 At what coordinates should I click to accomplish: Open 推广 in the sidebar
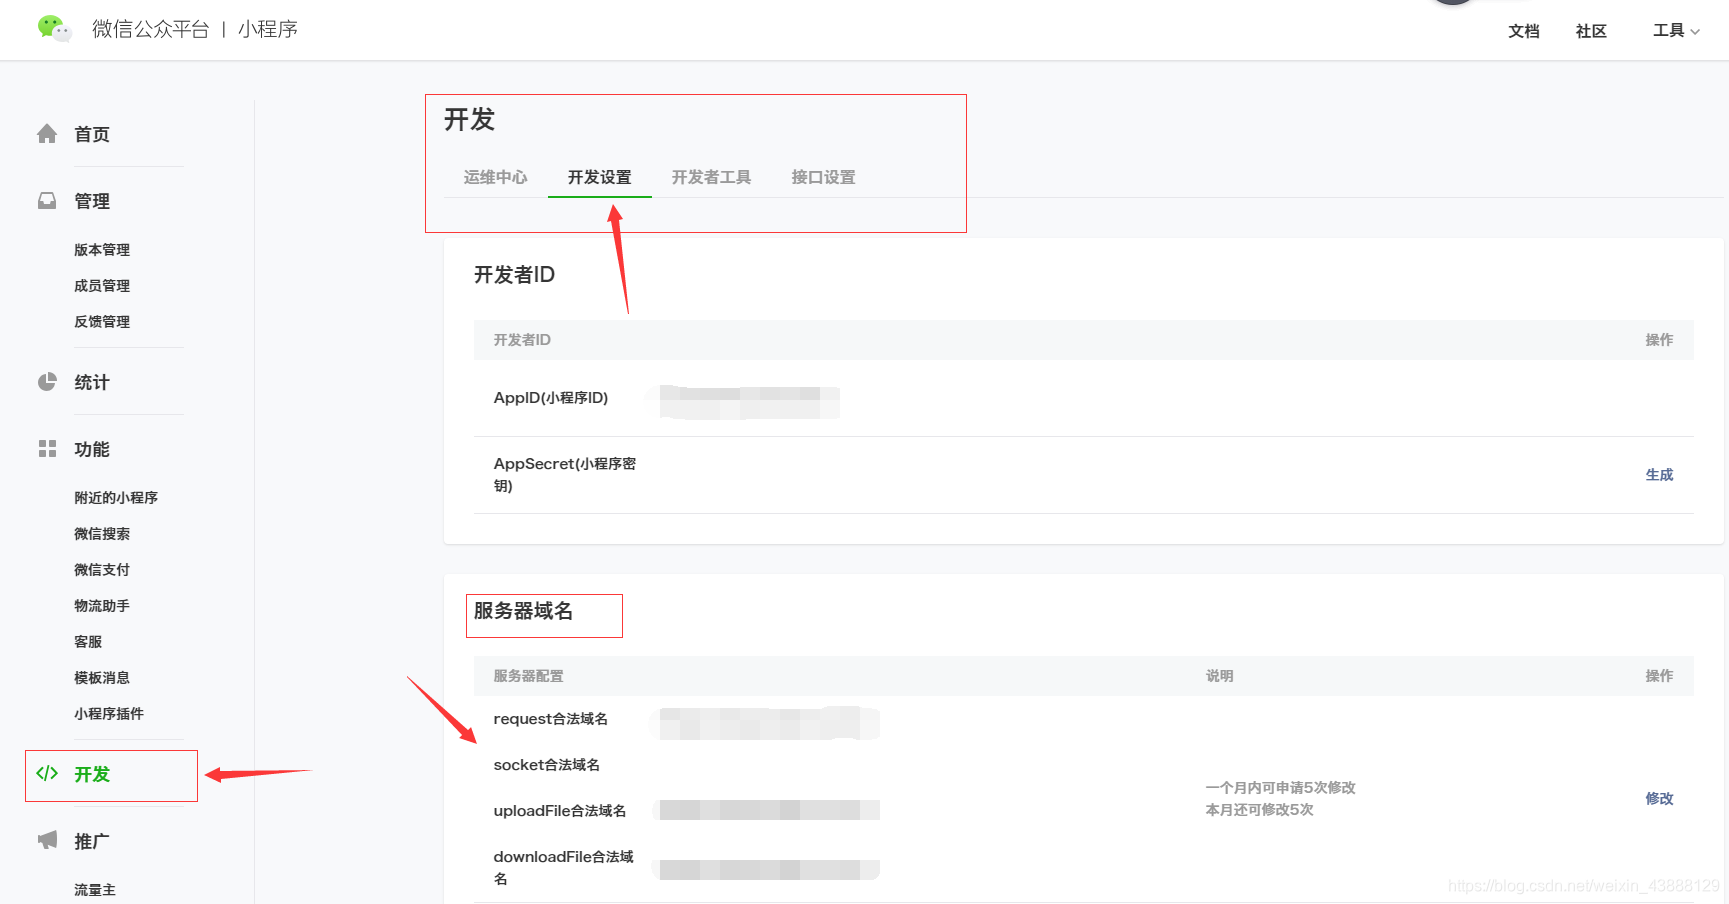(x=92, y=841)
